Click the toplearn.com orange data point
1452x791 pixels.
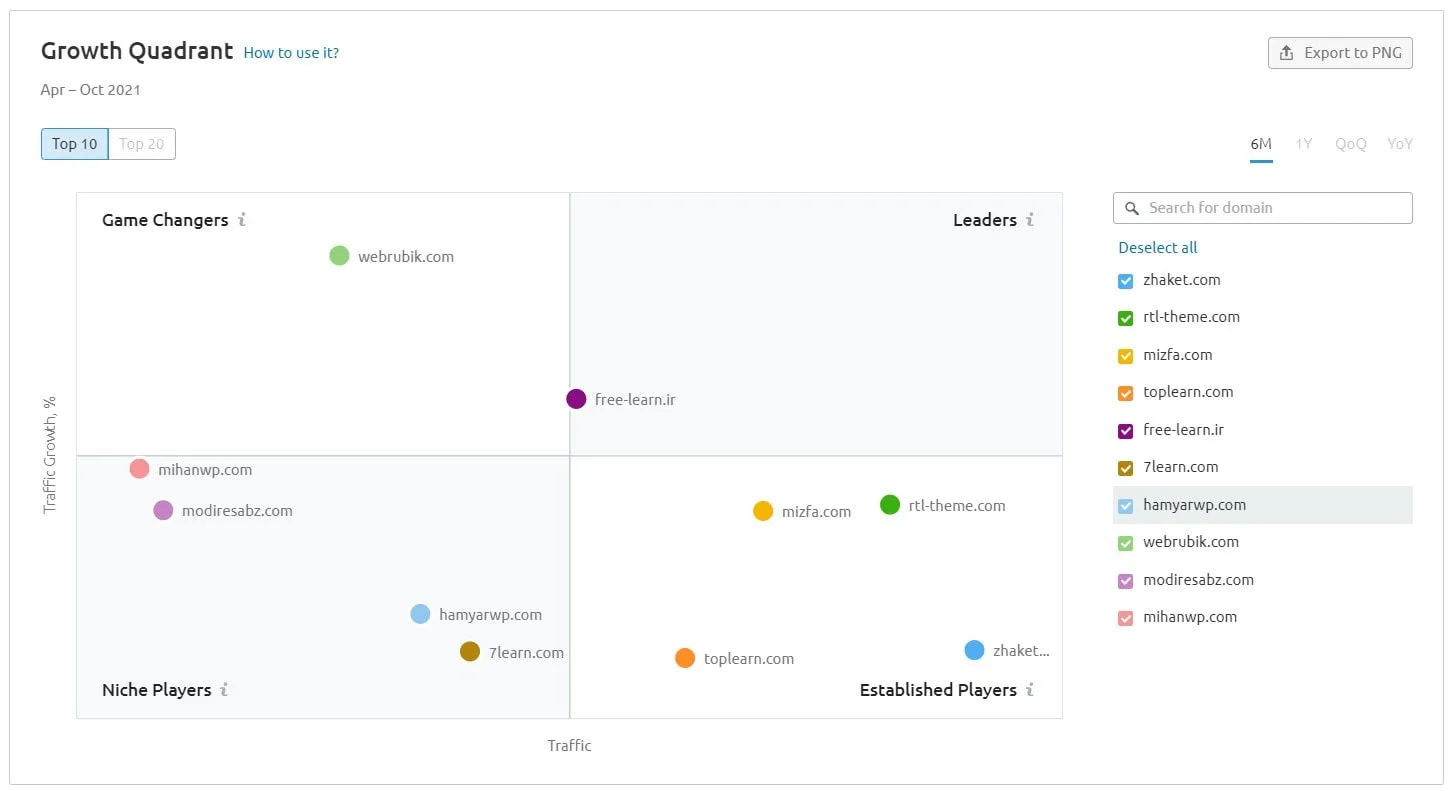pyautogui.click(x=685, y=658)
